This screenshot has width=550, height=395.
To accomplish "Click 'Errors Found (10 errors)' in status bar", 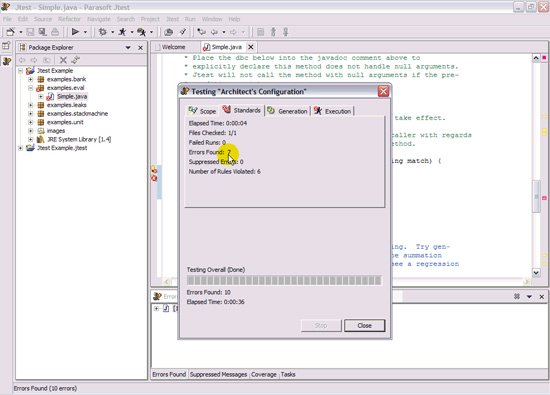I will point(45,388).
